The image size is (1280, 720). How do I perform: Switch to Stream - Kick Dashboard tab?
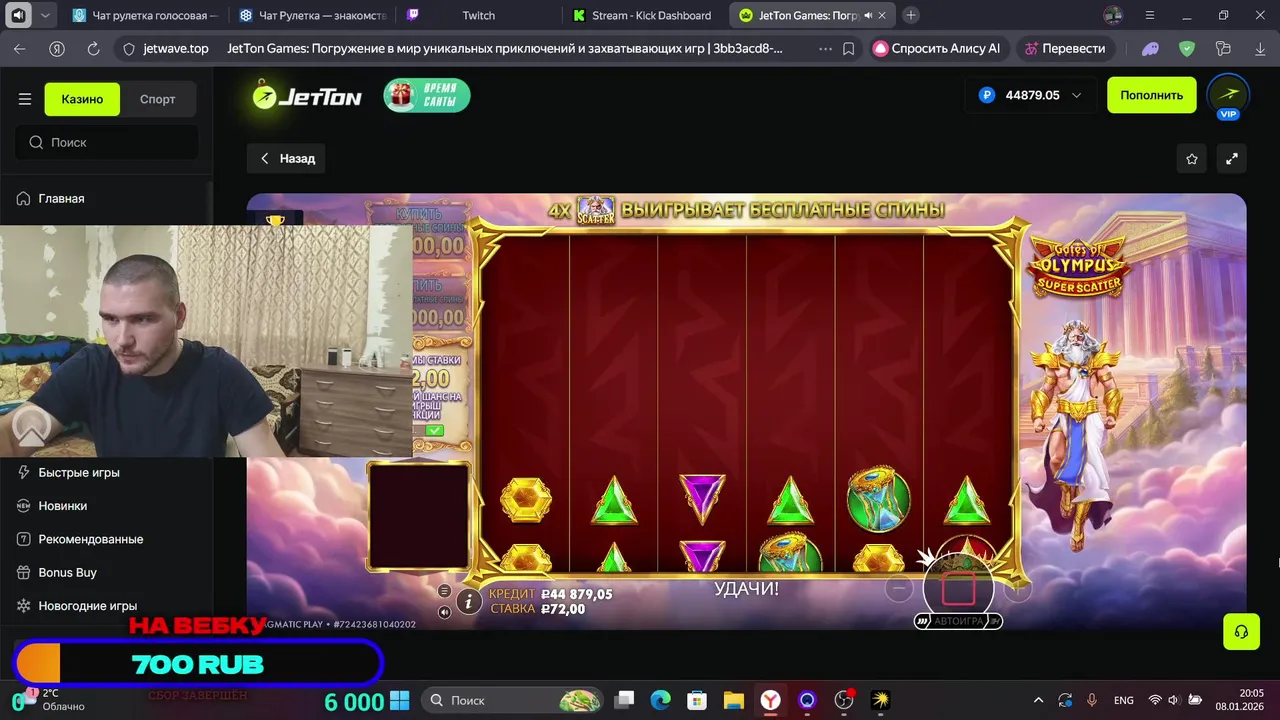645,15
